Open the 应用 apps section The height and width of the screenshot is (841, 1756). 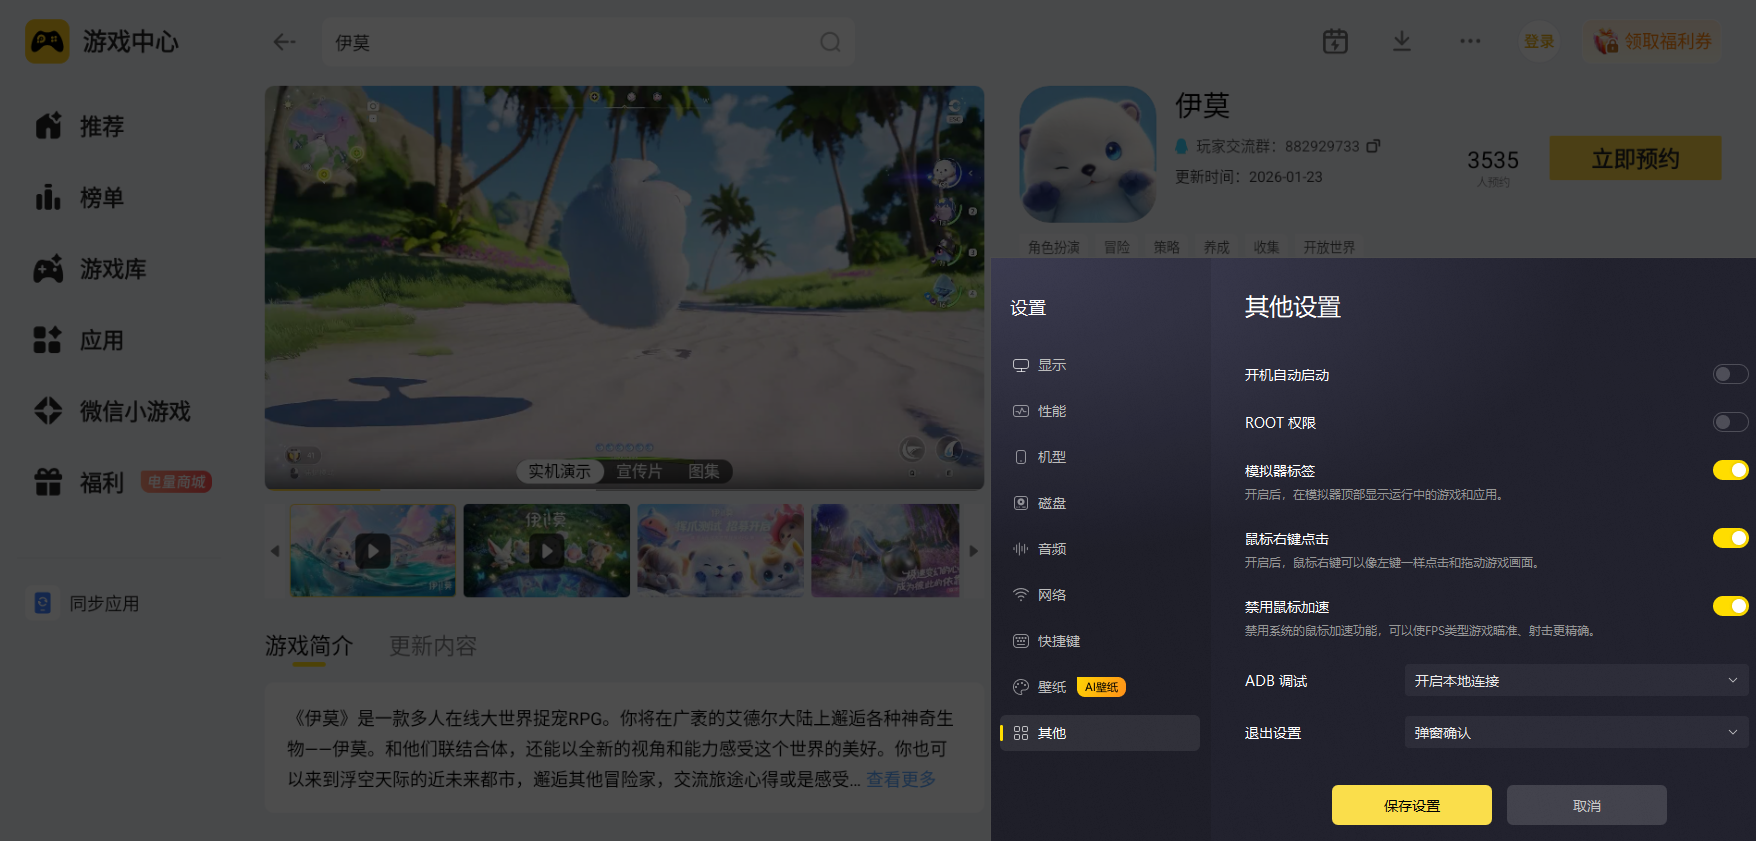pyautogui.click(x=80, y=340)
